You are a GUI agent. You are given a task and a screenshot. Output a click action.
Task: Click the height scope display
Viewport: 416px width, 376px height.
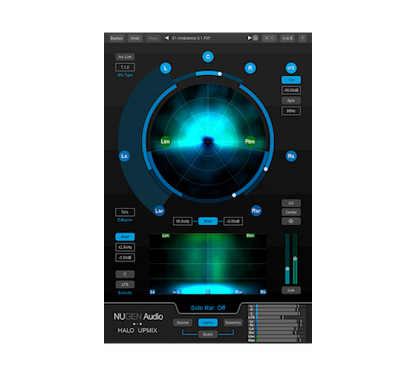pos(208,264)
